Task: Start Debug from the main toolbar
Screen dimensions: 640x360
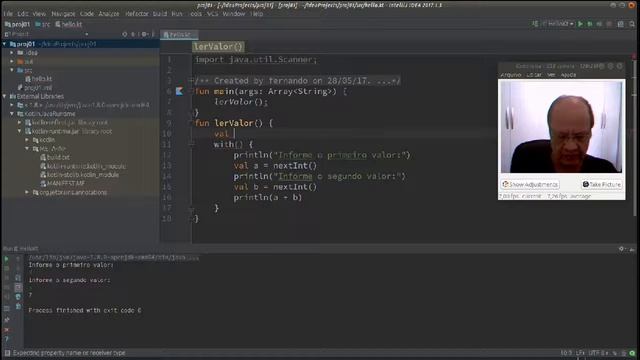Action: (x=590, y=24)
